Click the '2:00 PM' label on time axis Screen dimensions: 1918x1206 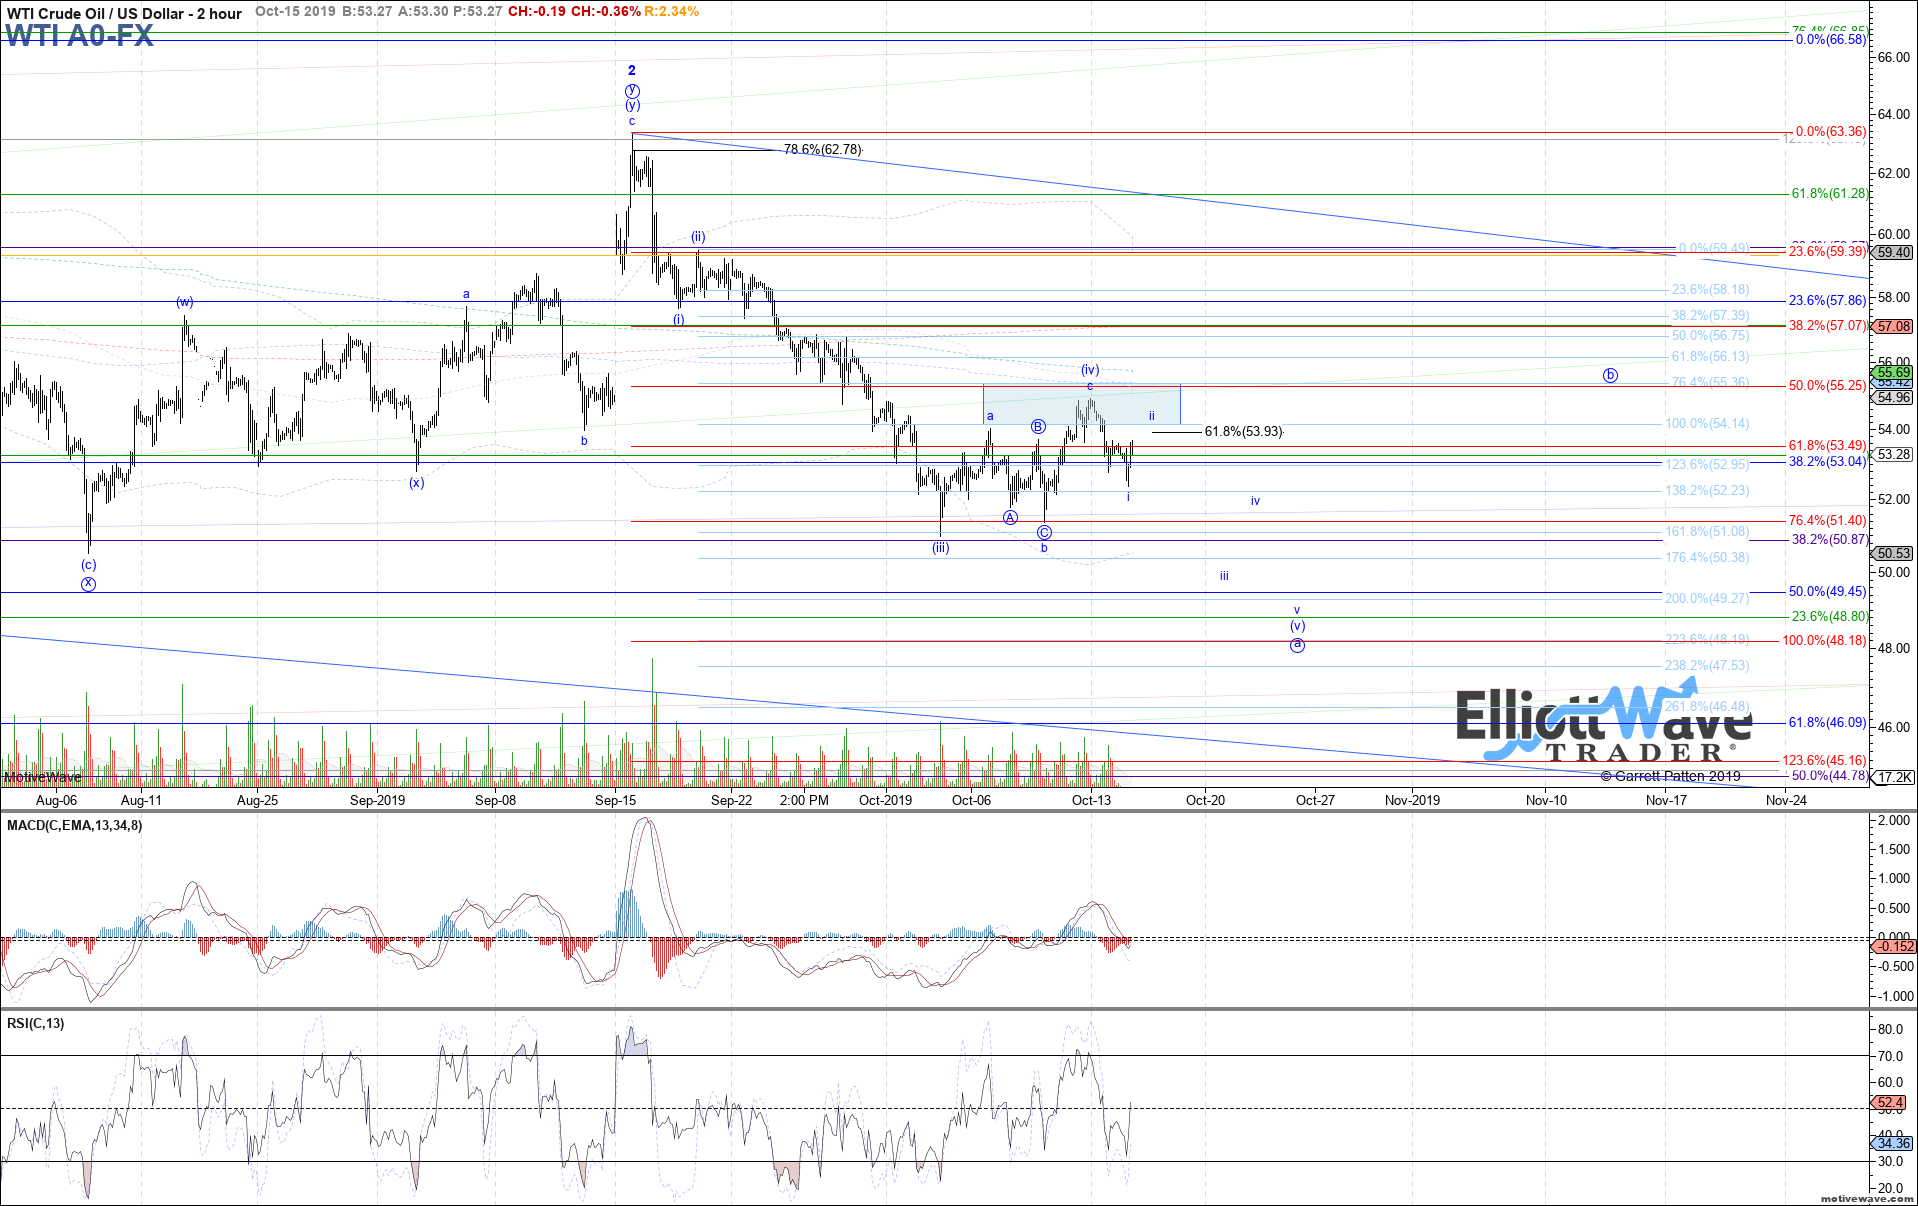pos(804,800)
